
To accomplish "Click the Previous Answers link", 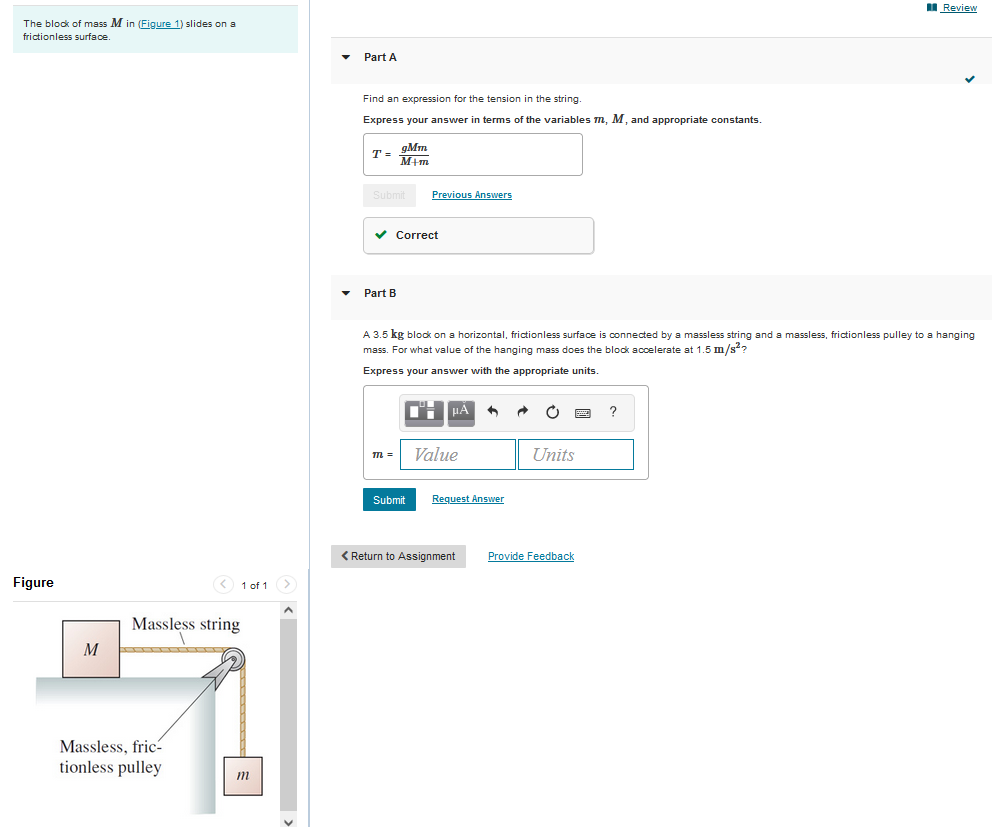I will (x=471, y=194).
